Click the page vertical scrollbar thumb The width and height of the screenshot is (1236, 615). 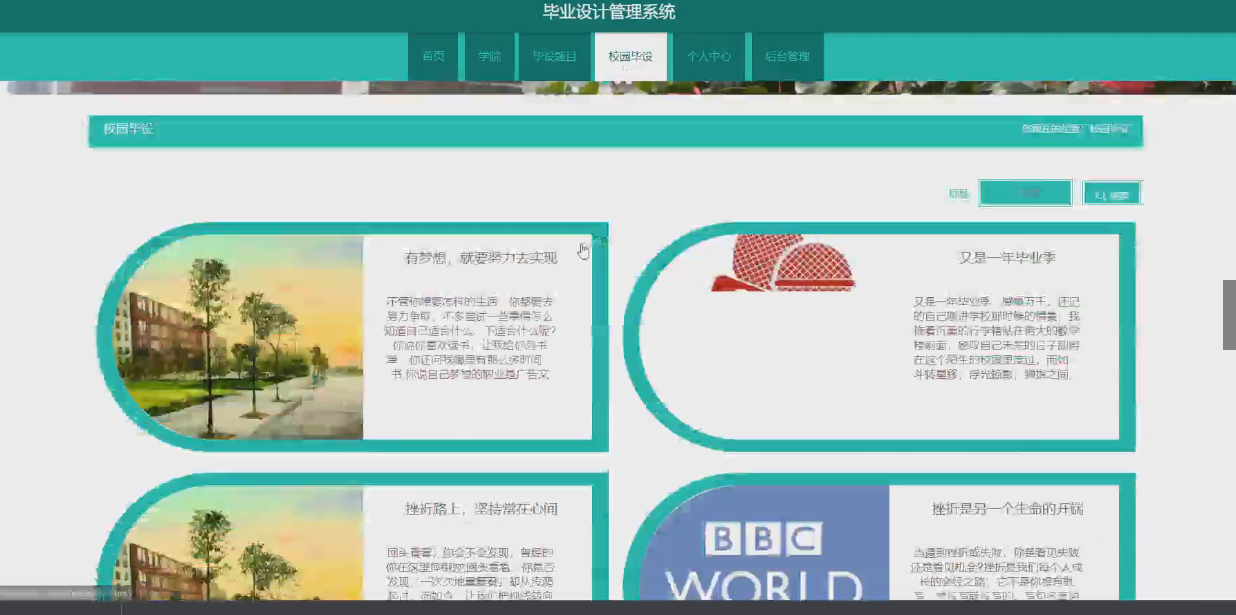point(1229,315)
